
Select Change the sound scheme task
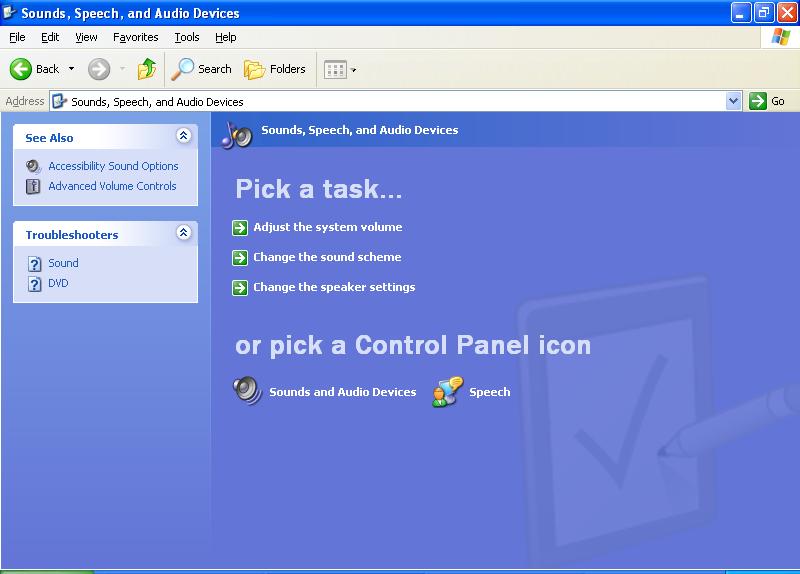[x=327, y=257]
